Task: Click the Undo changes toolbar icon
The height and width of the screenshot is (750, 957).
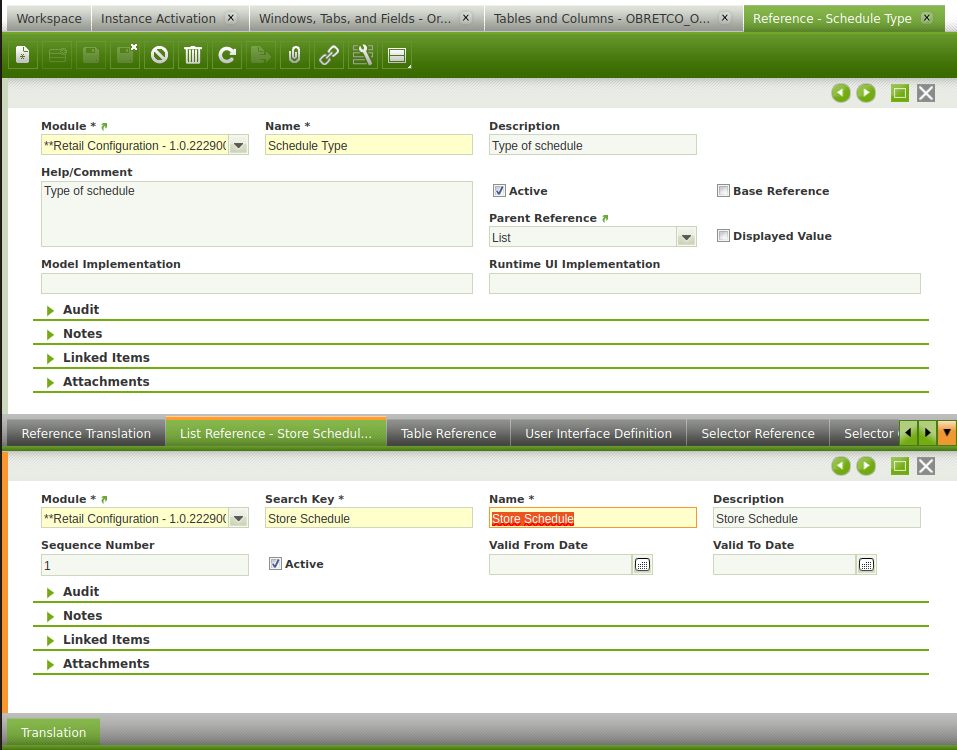Action: pyautogui.click(x=159, y=56)
